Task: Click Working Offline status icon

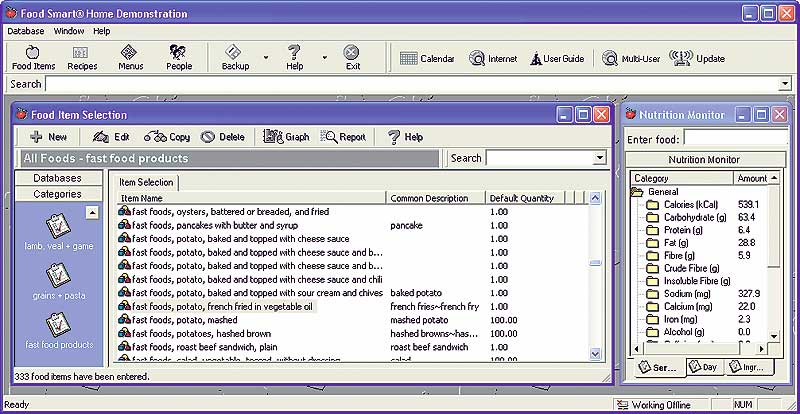Action: pyautogui.click(x=621, y=405)
